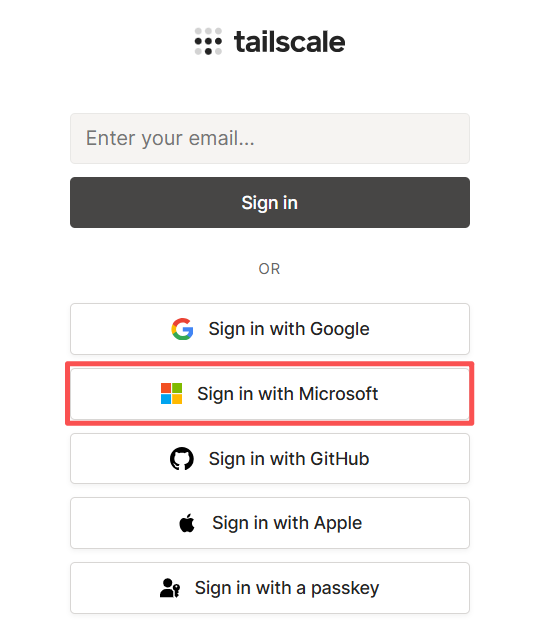Click the Tailscale dotted grid logo
554x640 pixels.
click(x=208, y=41)
